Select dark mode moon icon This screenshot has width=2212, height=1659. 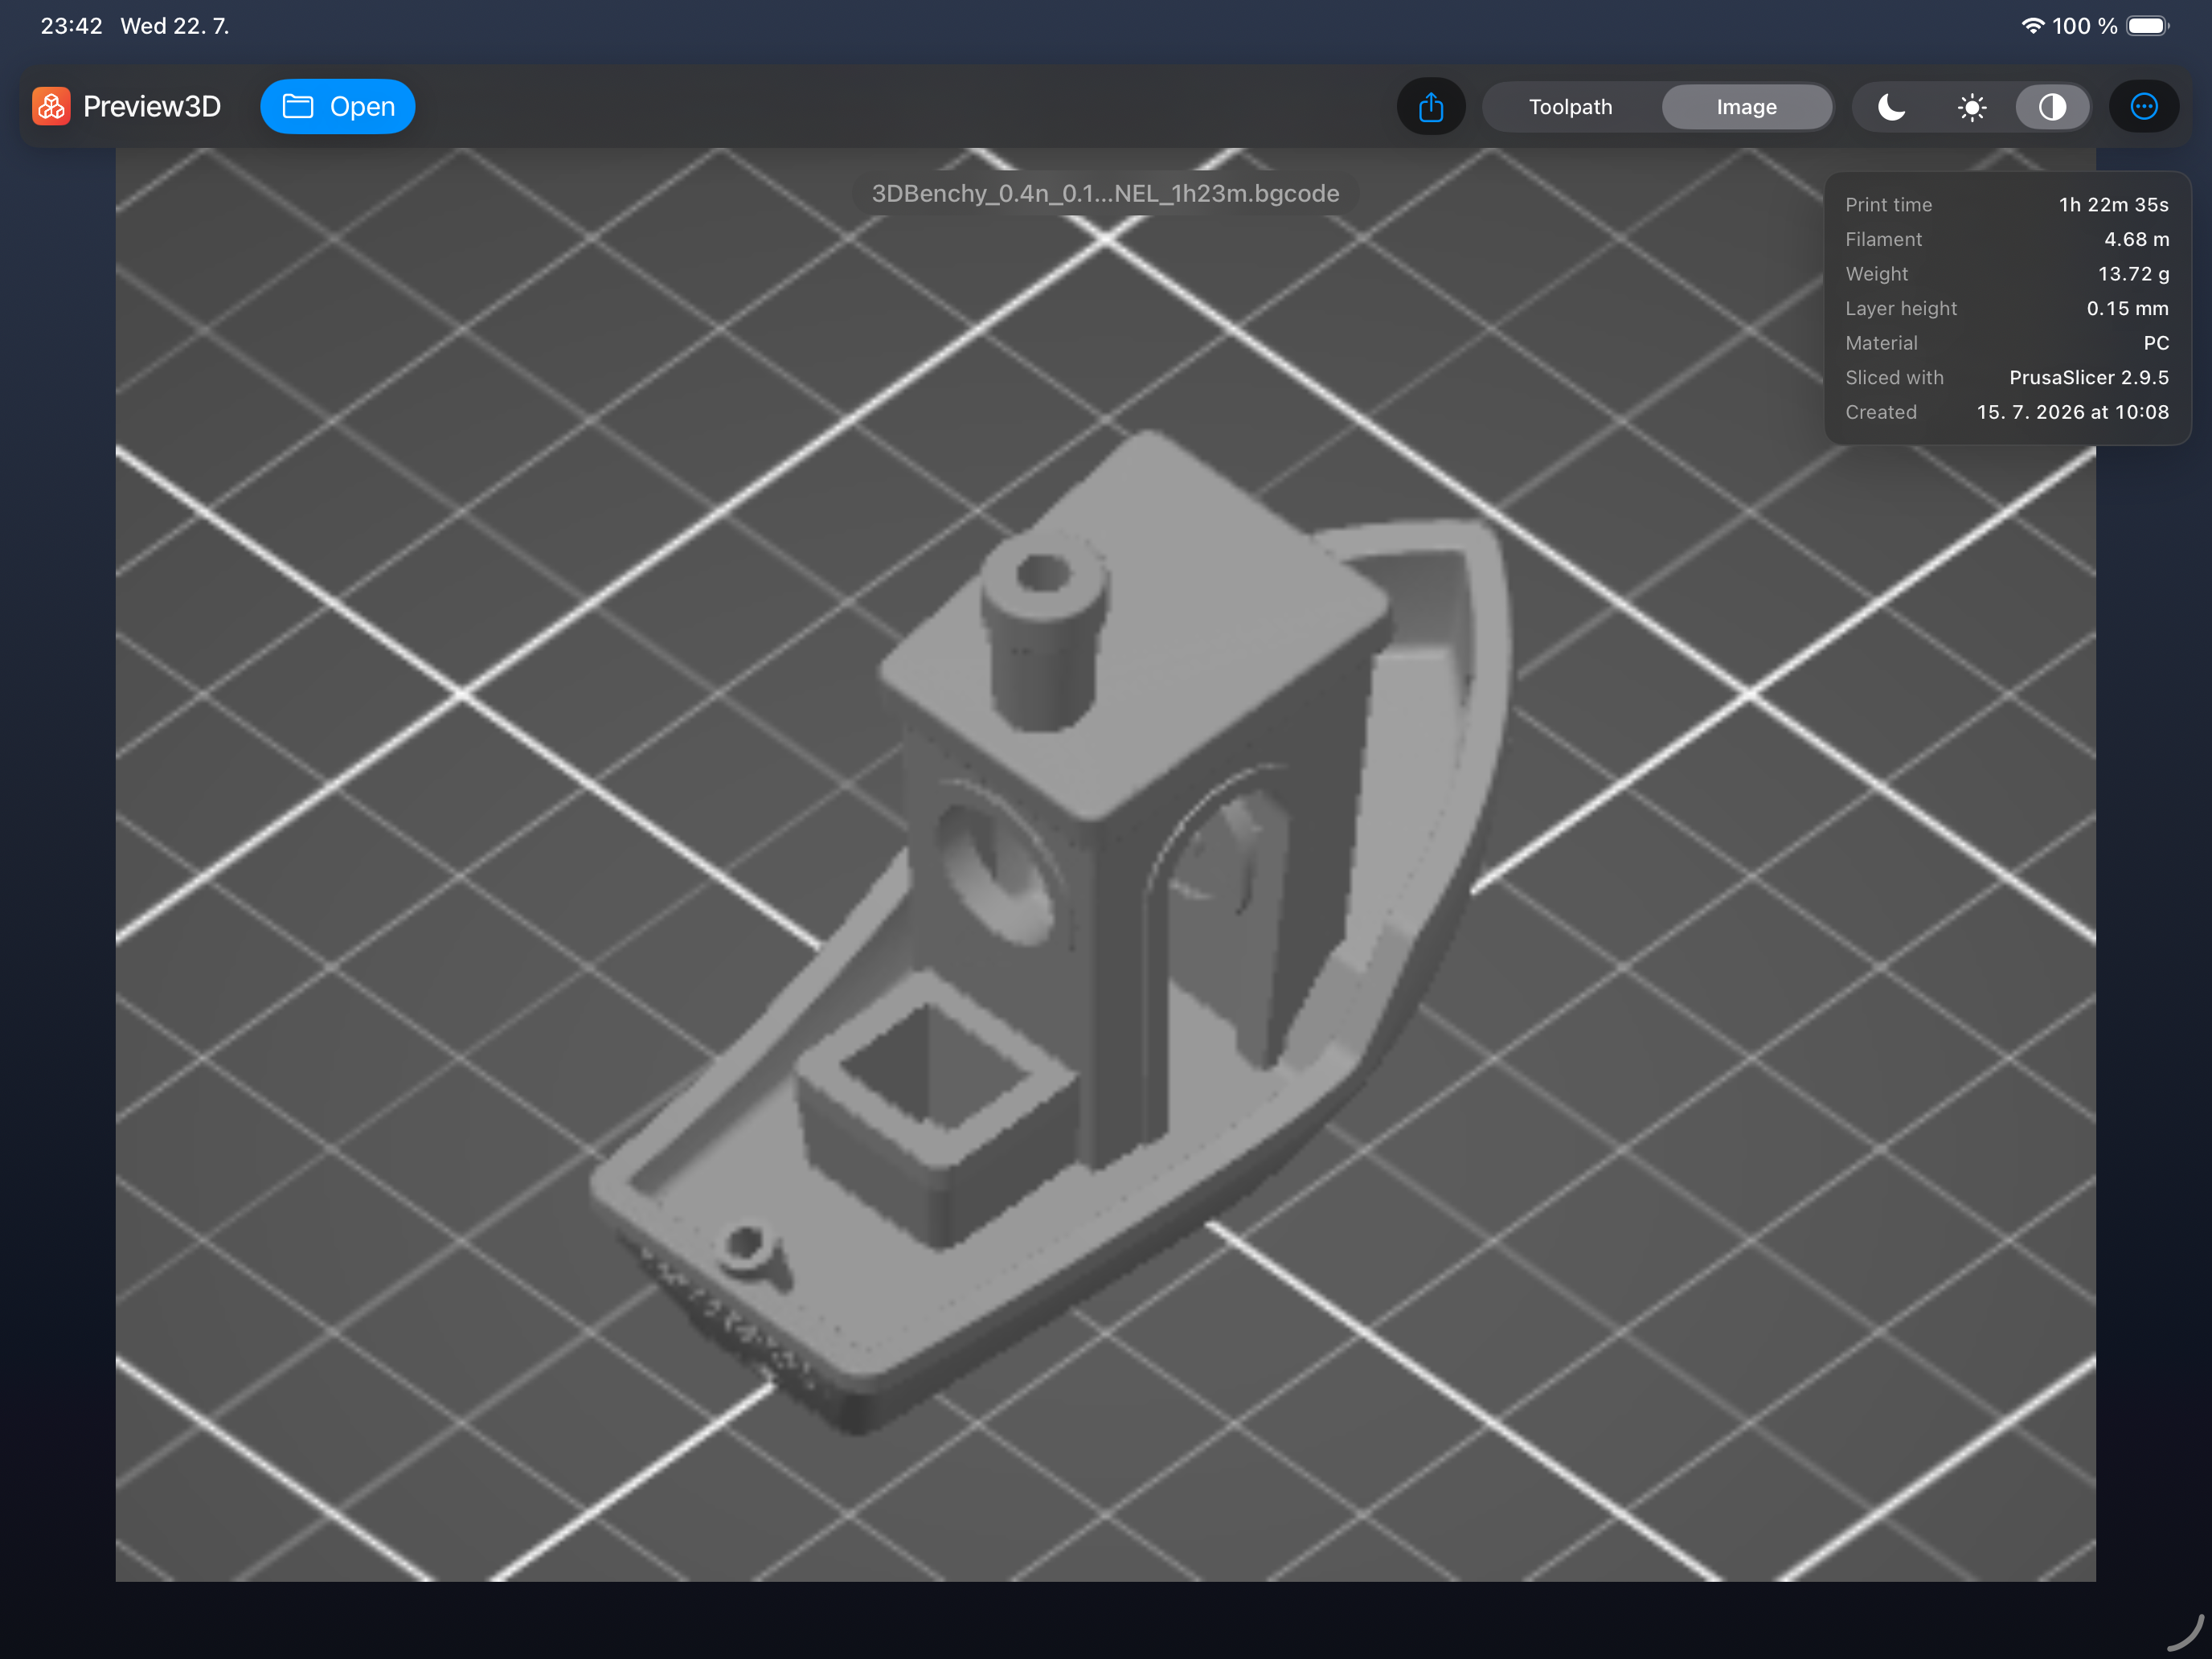point(1891,107)
